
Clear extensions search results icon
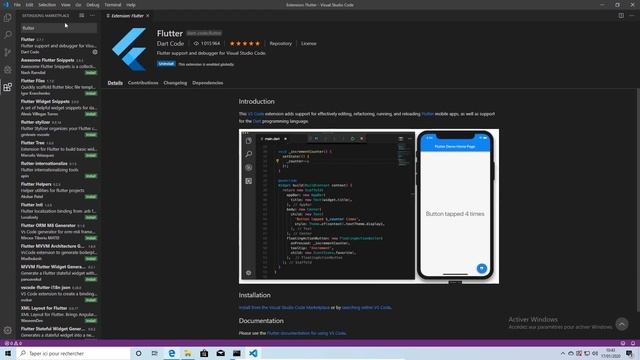coord(82,16)
